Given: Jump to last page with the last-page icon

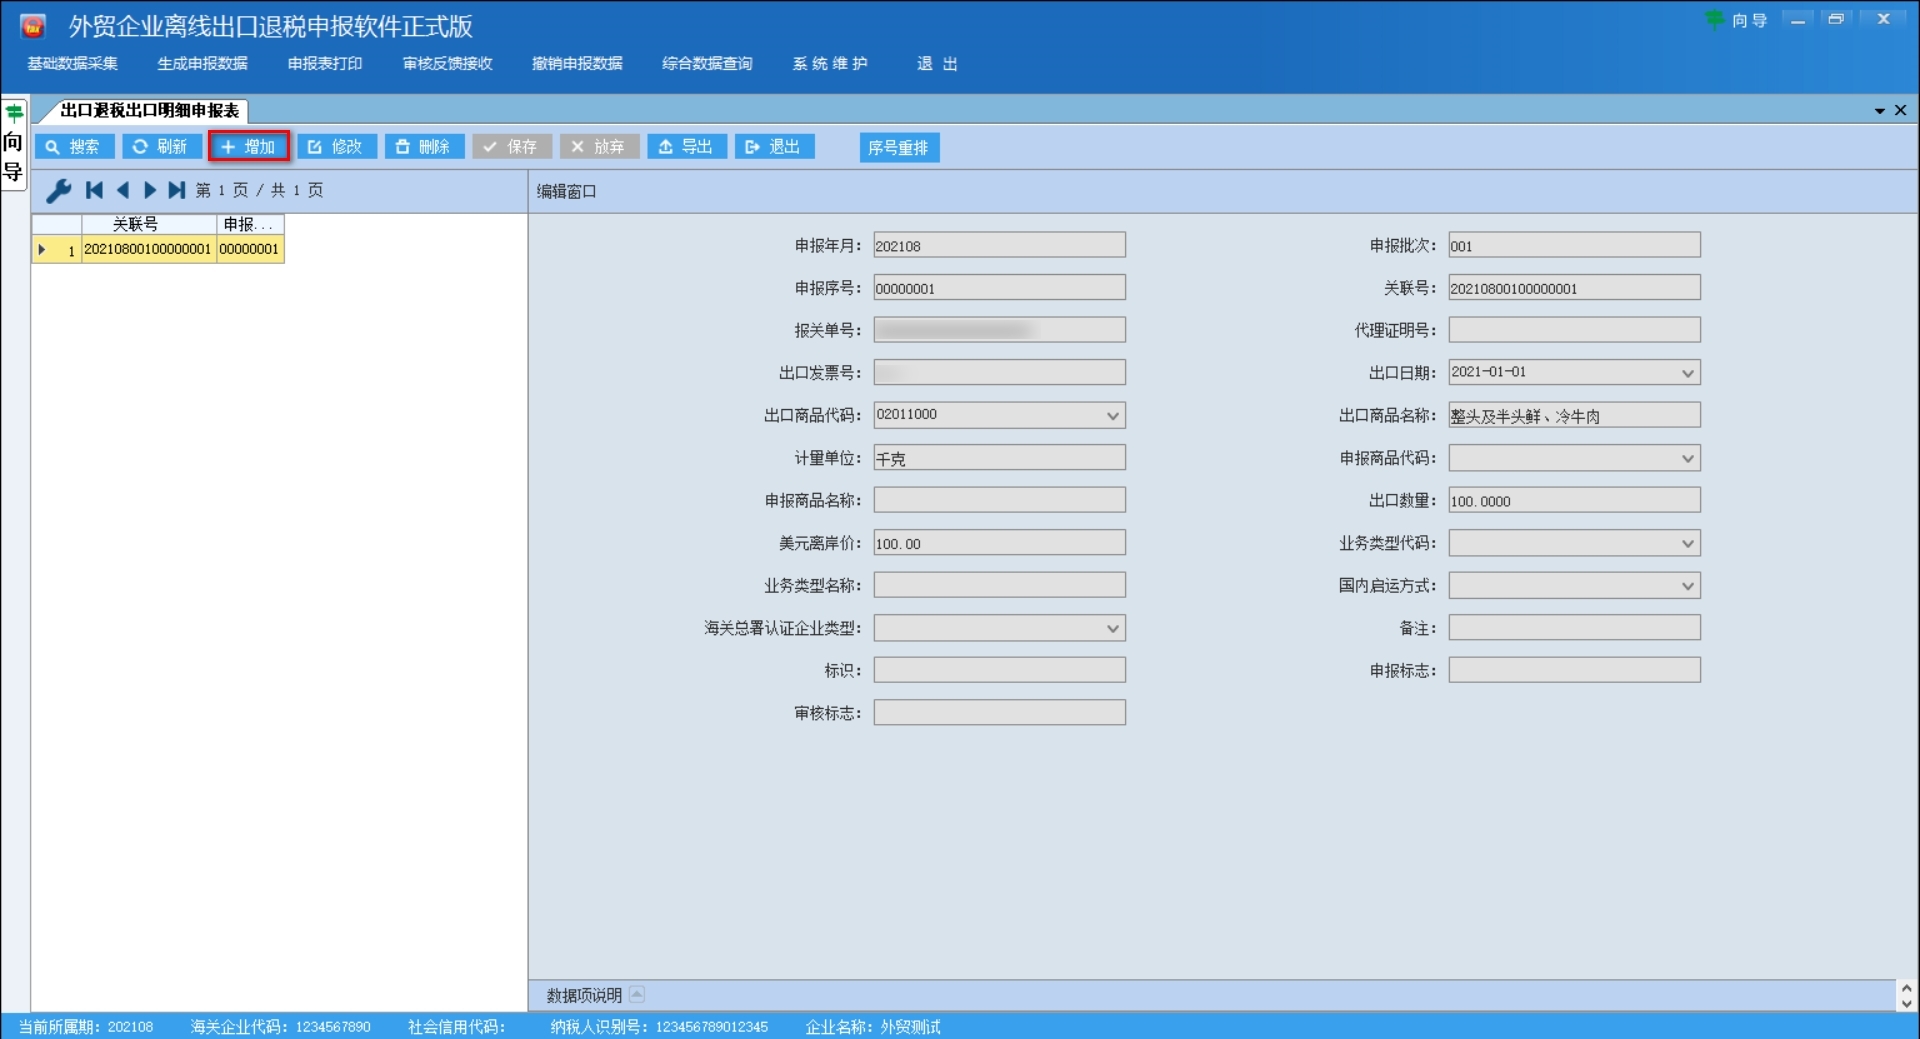Looking at the screenshot, I should click(x=177, y=191).
